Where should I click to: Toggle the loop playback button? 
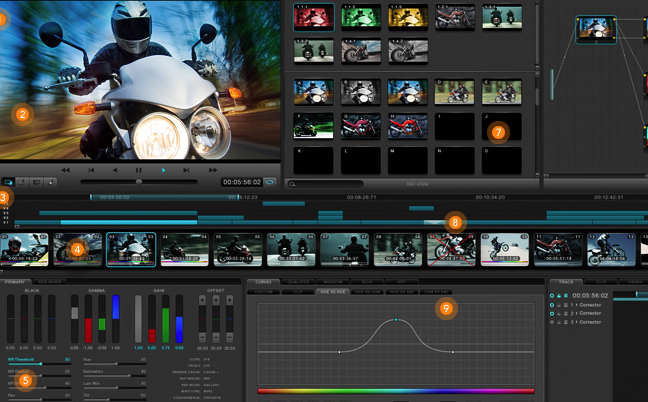pos(270,182)
